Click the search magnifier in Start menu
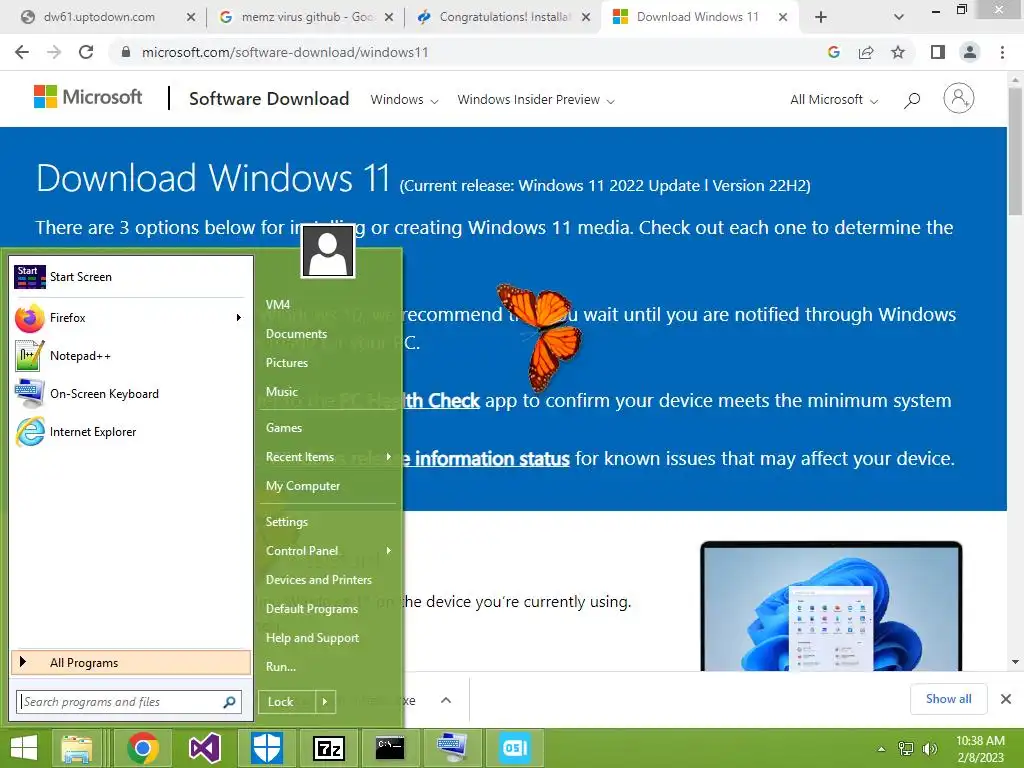This screenshot has height=768, width=1024. (x=229, y=702)
